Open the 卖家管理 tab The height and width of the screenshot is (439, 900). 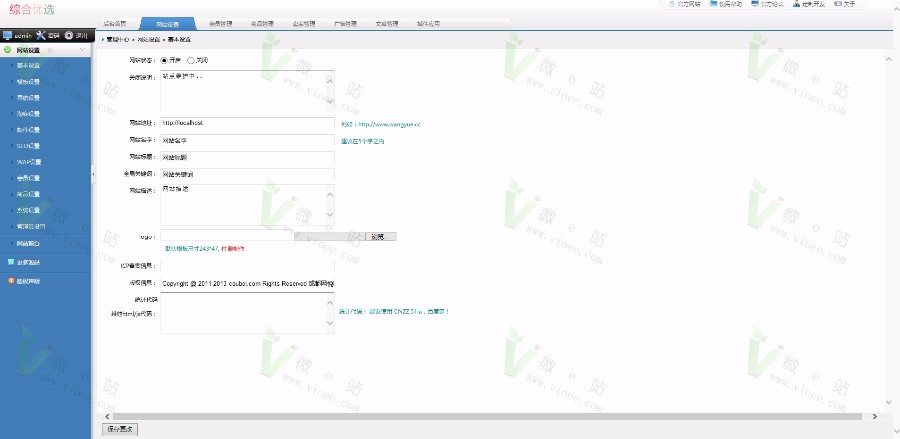[304, 24]
